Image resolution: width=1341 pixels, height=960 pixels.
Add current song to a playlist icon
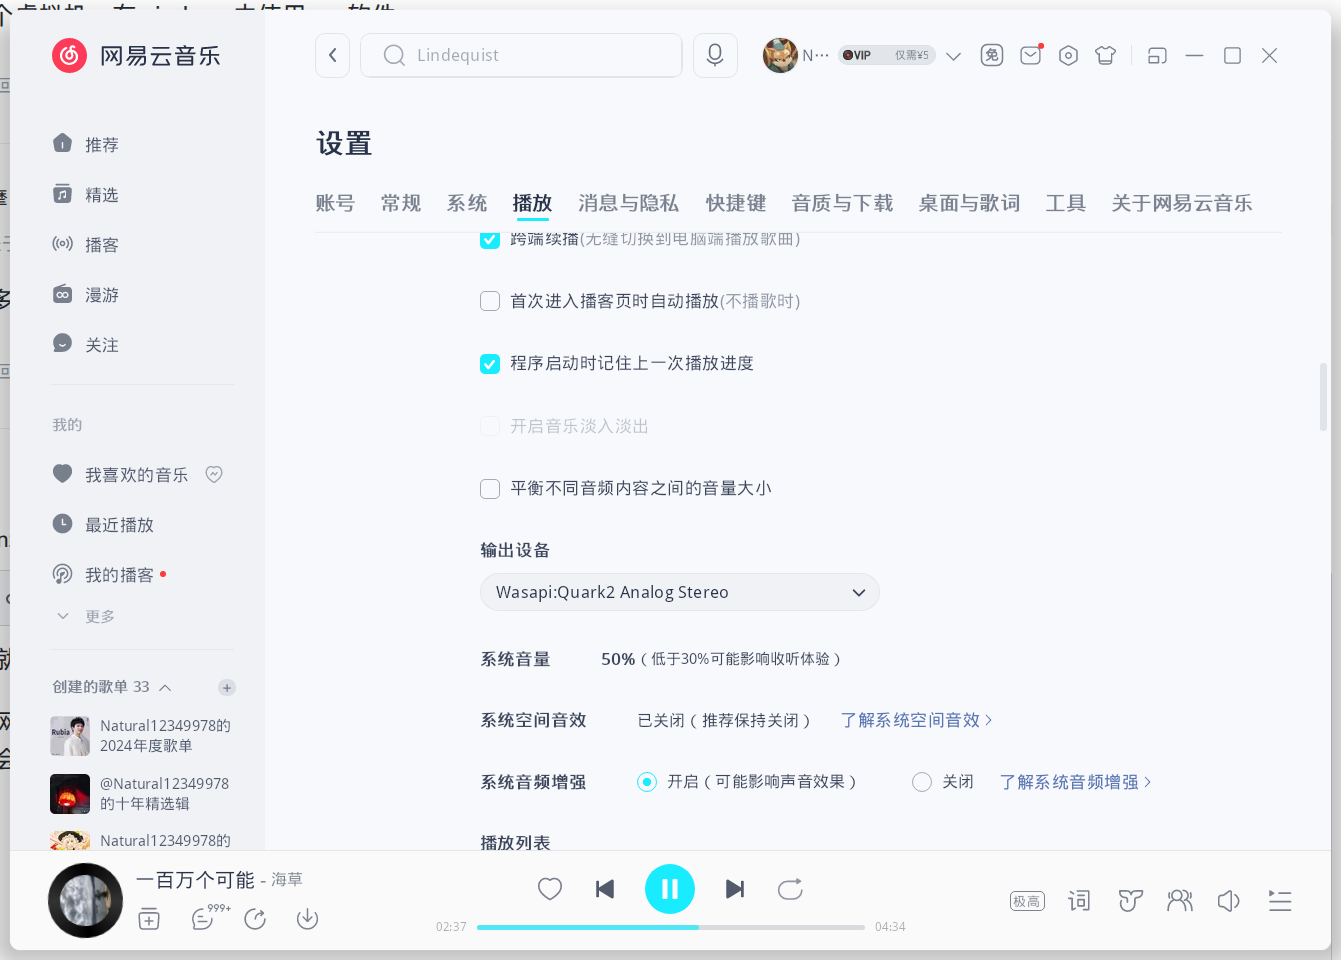[149, 919]
